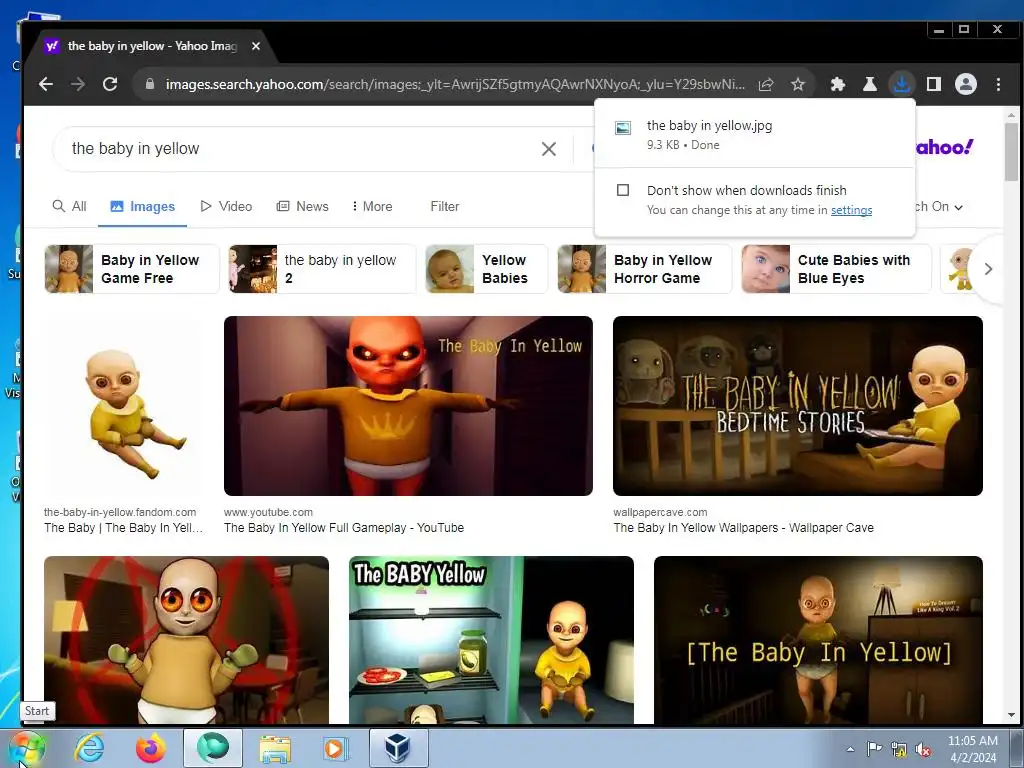1024x768 pixels.
Task: Open the side panel icon
Action: tap(934, 84)
